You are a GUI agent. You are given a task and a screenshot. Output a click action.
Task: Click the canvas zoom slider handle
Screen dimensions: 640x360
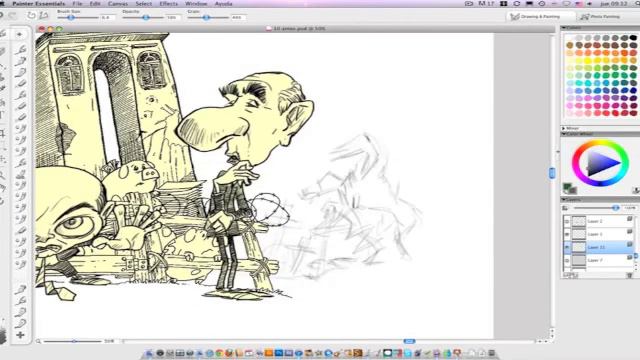coord(74,341)
